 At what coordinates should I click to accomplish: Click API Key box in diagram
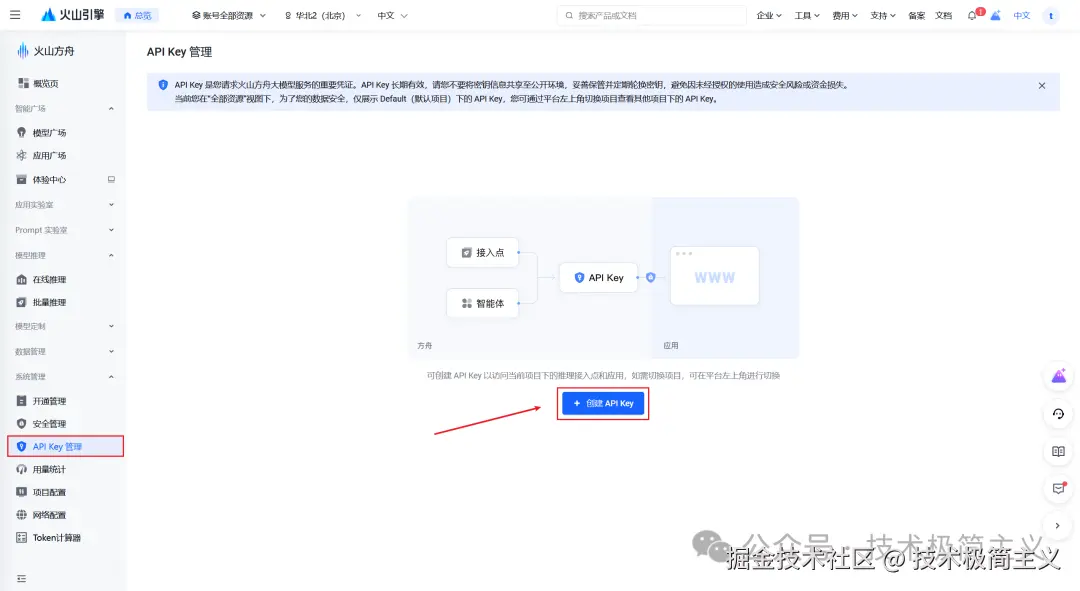tap(599, 278)
